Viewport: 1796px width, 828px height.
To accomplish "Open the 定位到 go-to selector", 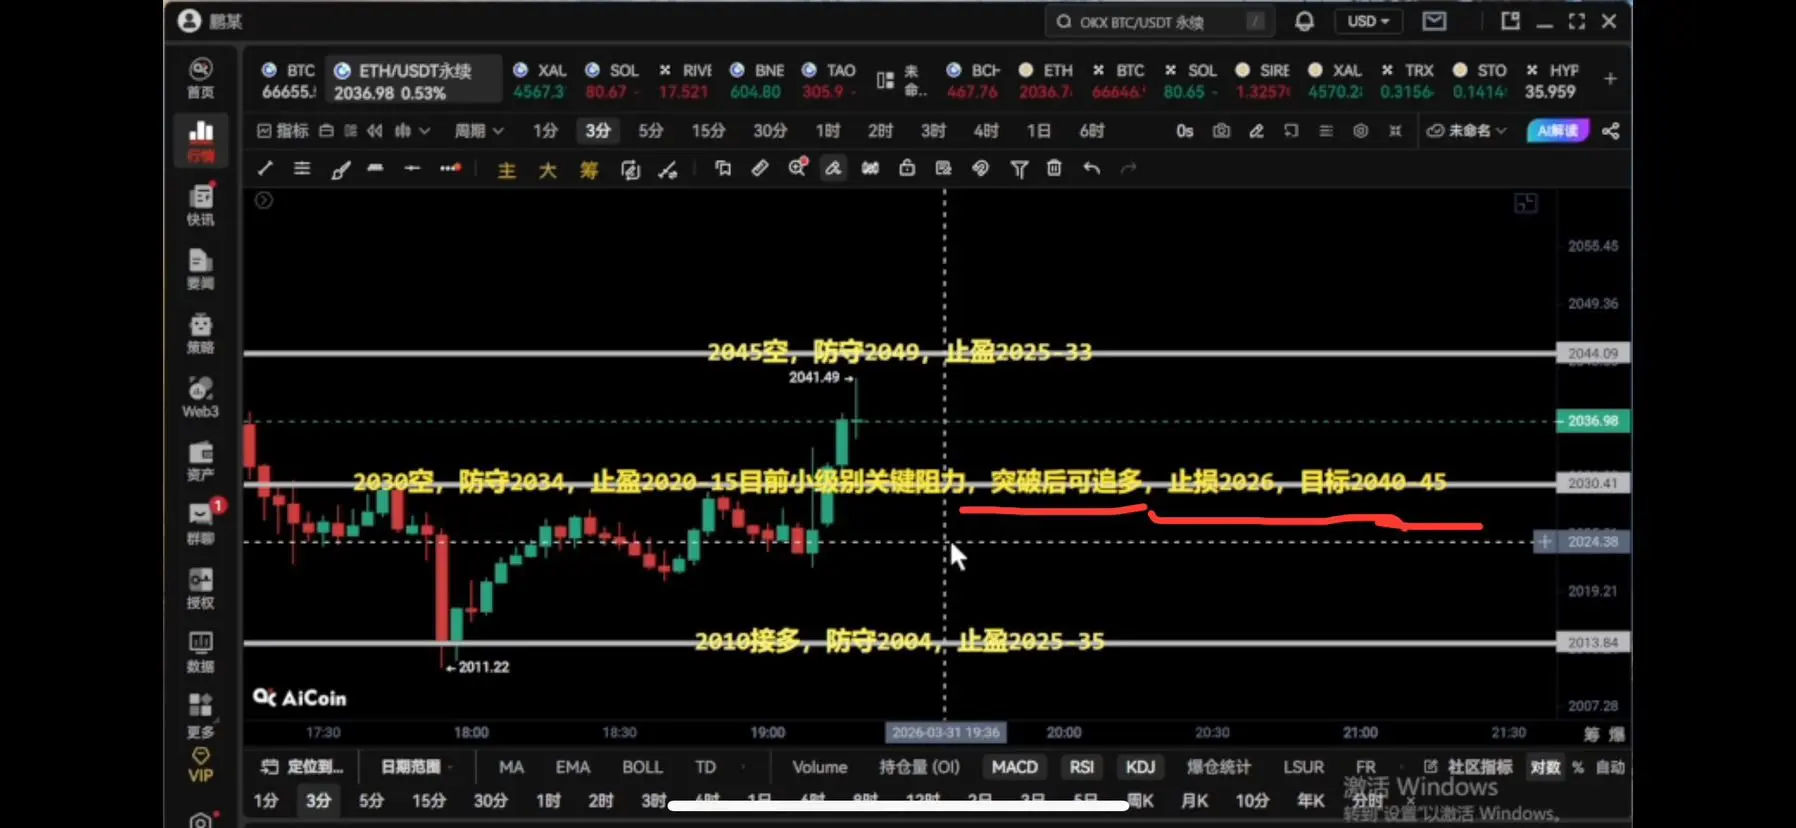I will [x=302, y=767].
